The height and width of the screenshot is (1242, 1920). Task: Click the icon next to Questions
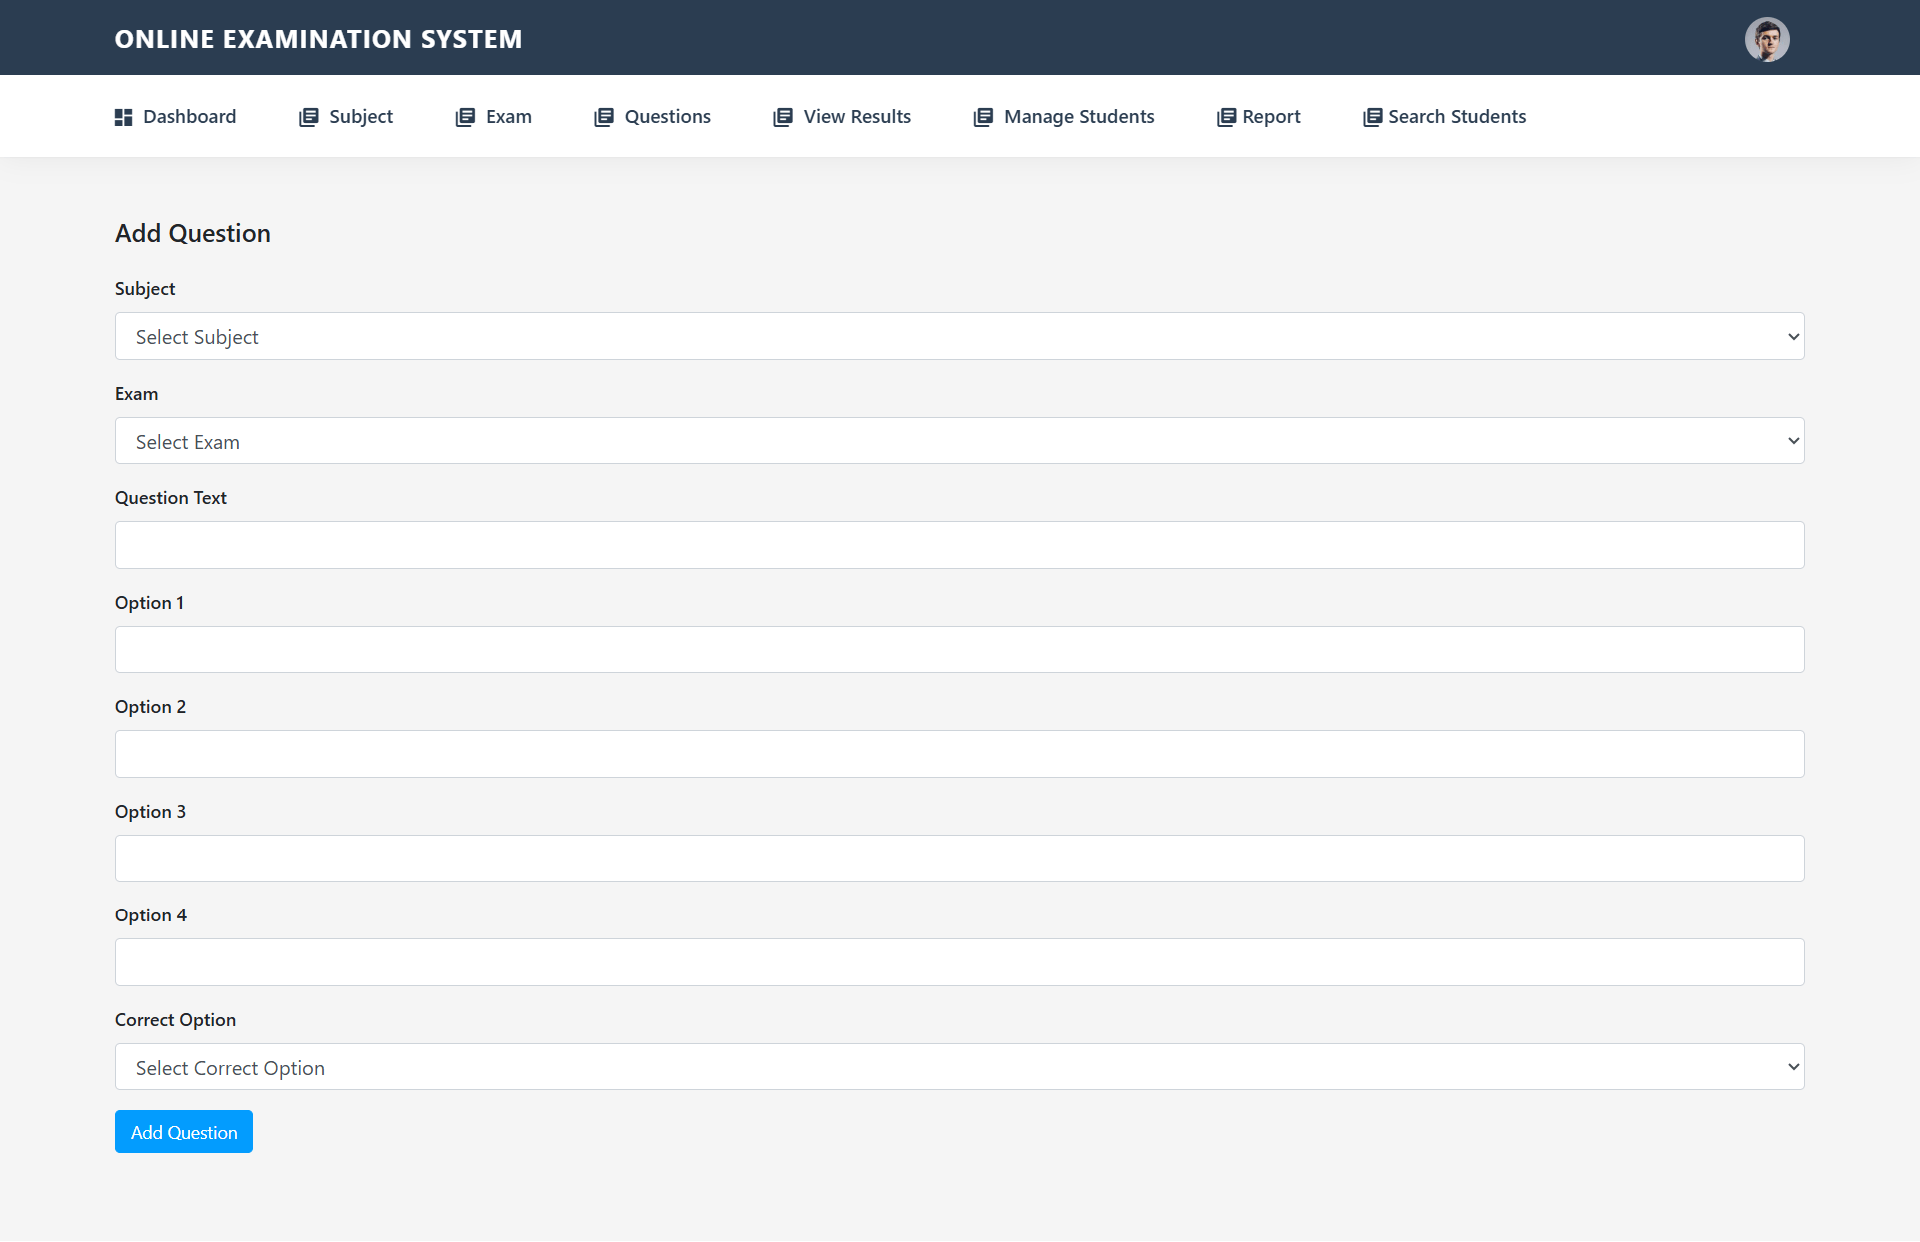pos(603,117)
